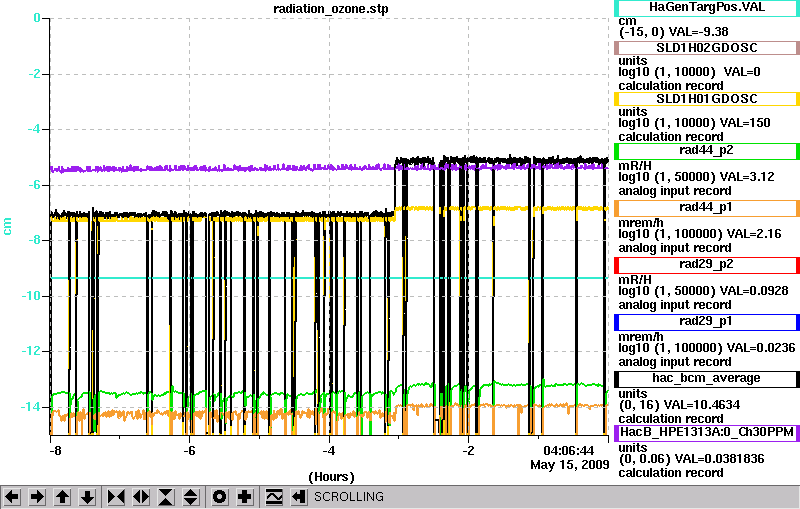This screenshot has width=800, height=509.
Task: Click the horizontal zoom-out diamond icon
Action: (141, 497)
